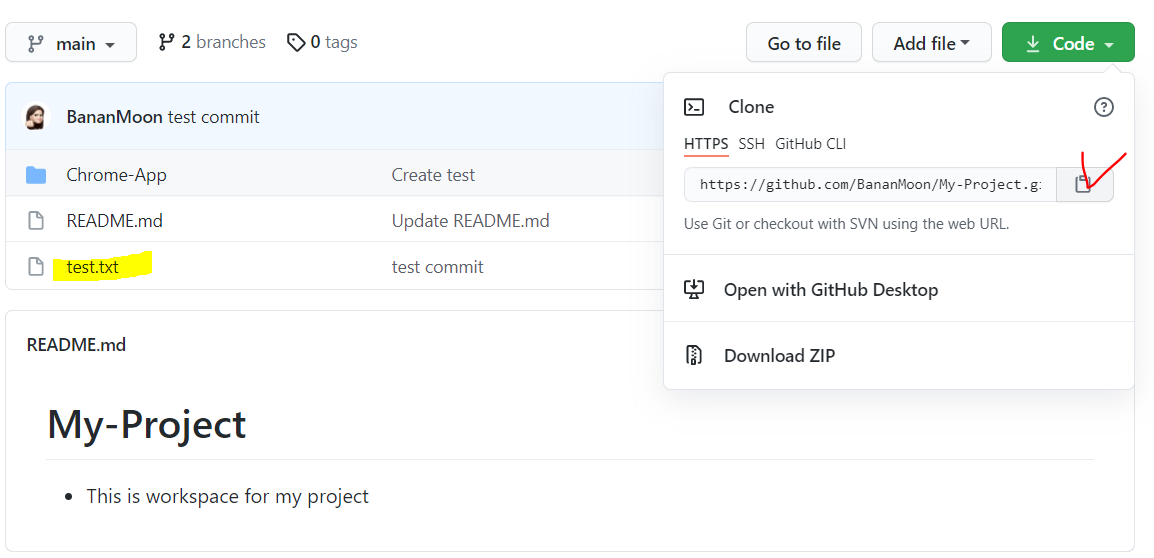This screenshot has width=1154, height=558.
Task: Click the Open with GitHub Desktop icon
Action: [x=694, y=289]
